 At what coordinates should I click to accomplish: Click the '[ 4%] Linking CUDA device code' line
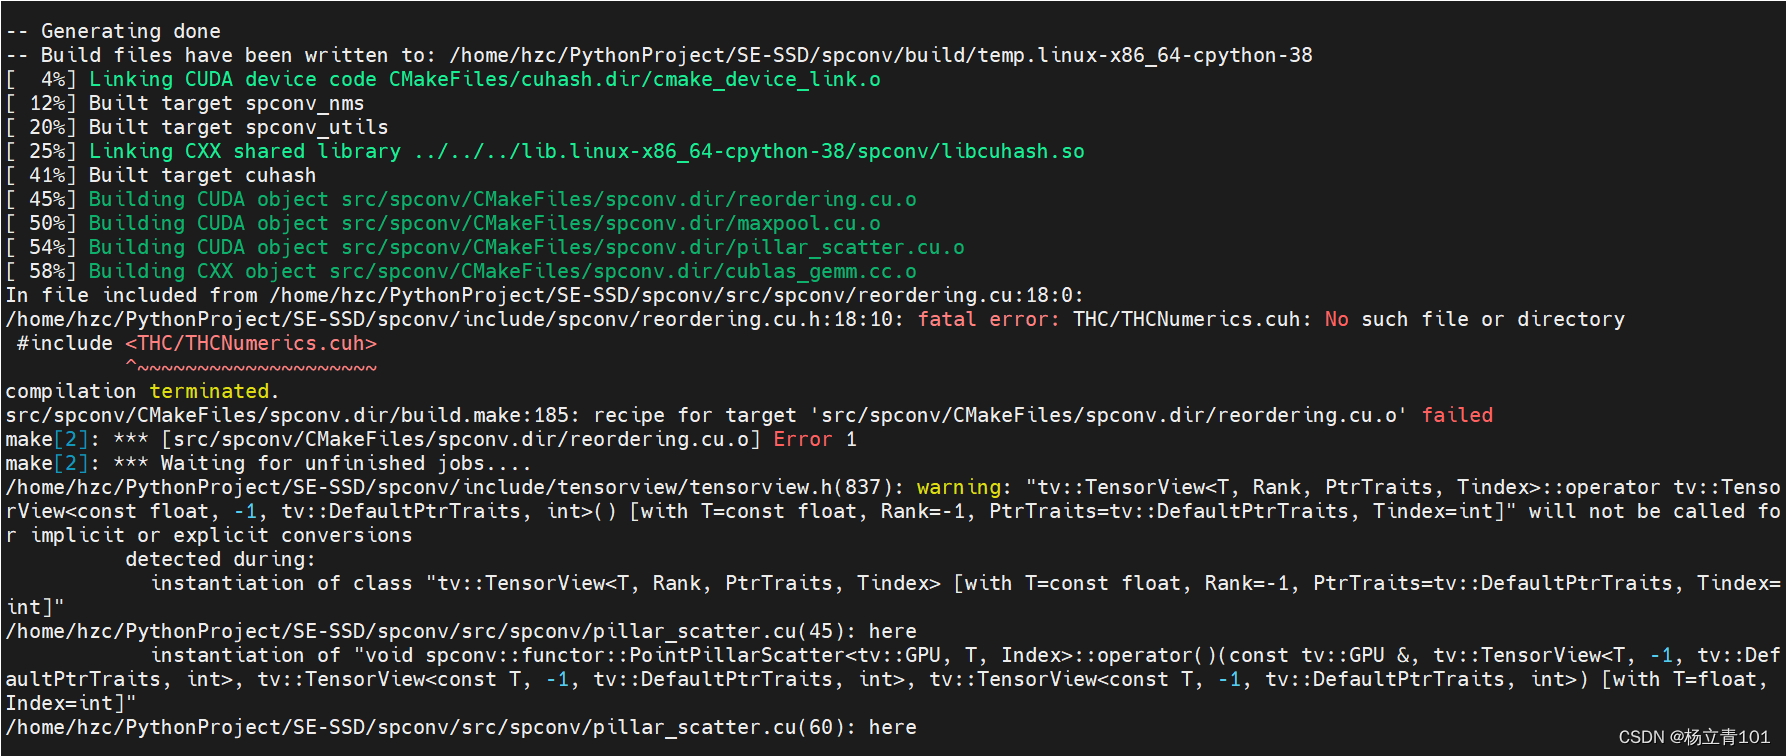click(x=443, y=79)
